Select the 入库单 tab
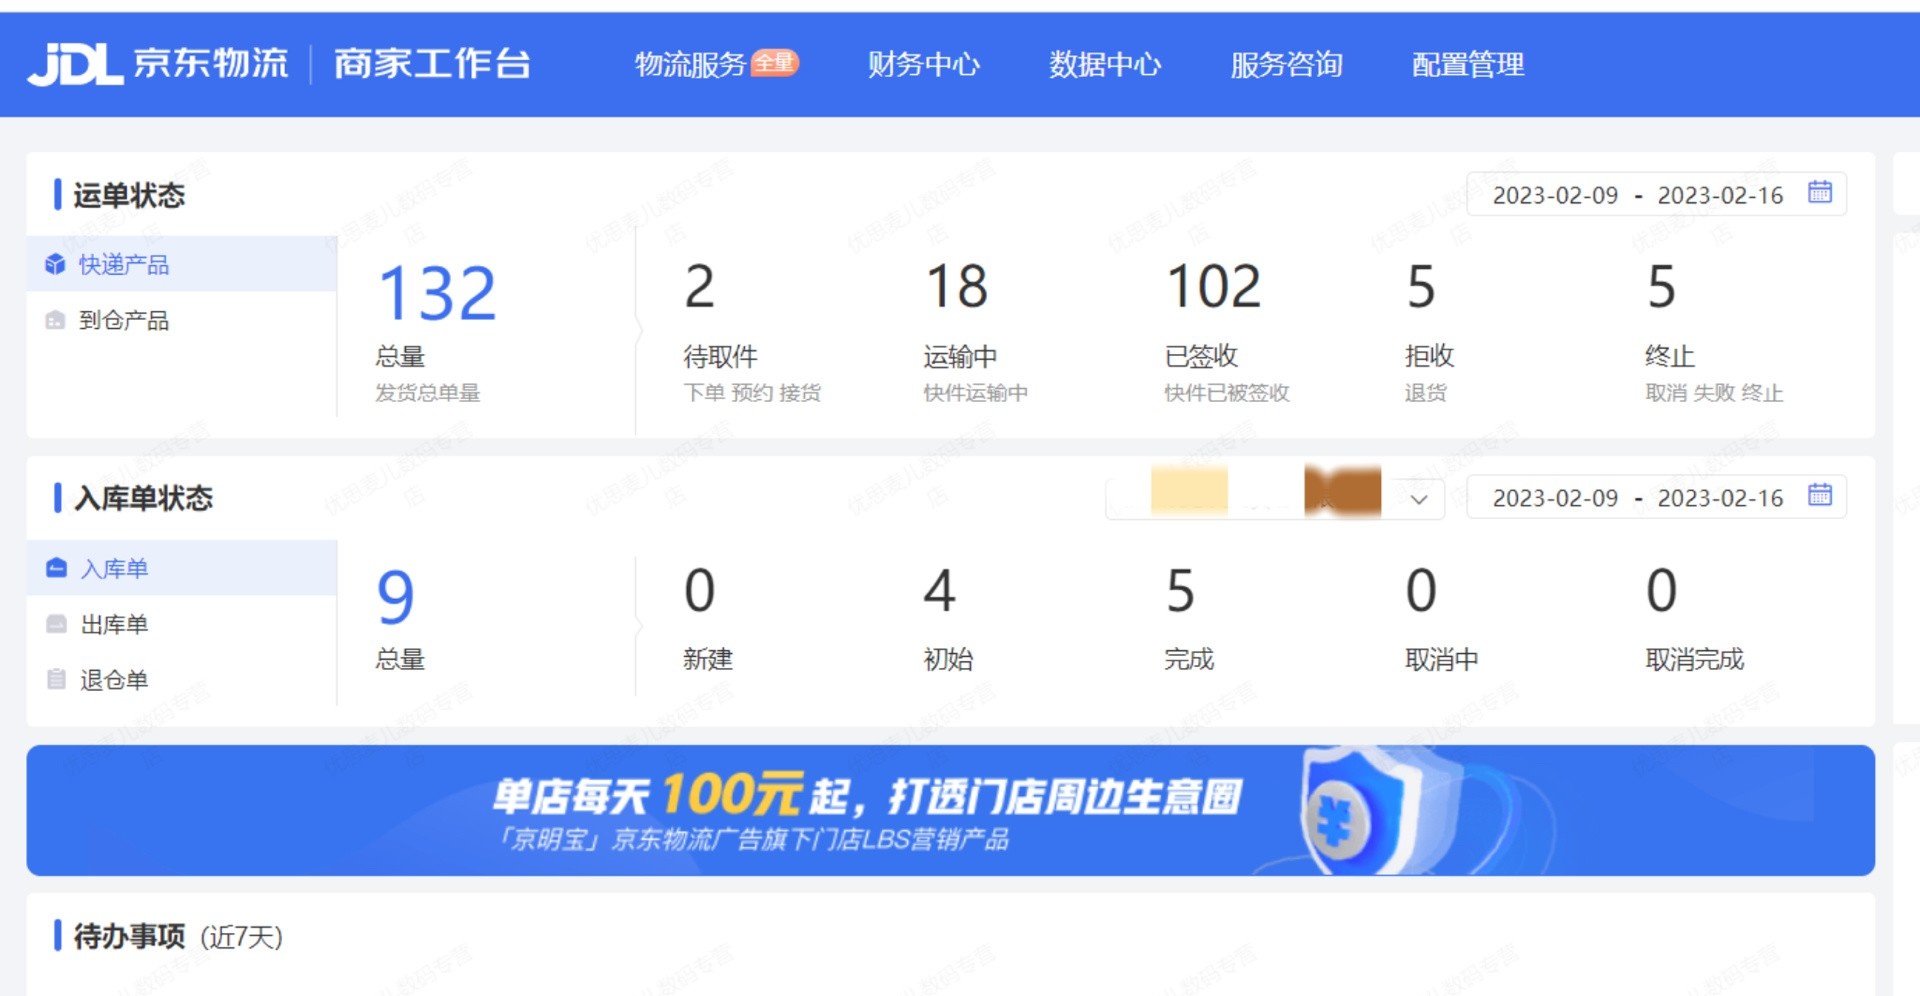Image resolution: width=1920 pixels, height=996 pixels. (x=182, y=568)
